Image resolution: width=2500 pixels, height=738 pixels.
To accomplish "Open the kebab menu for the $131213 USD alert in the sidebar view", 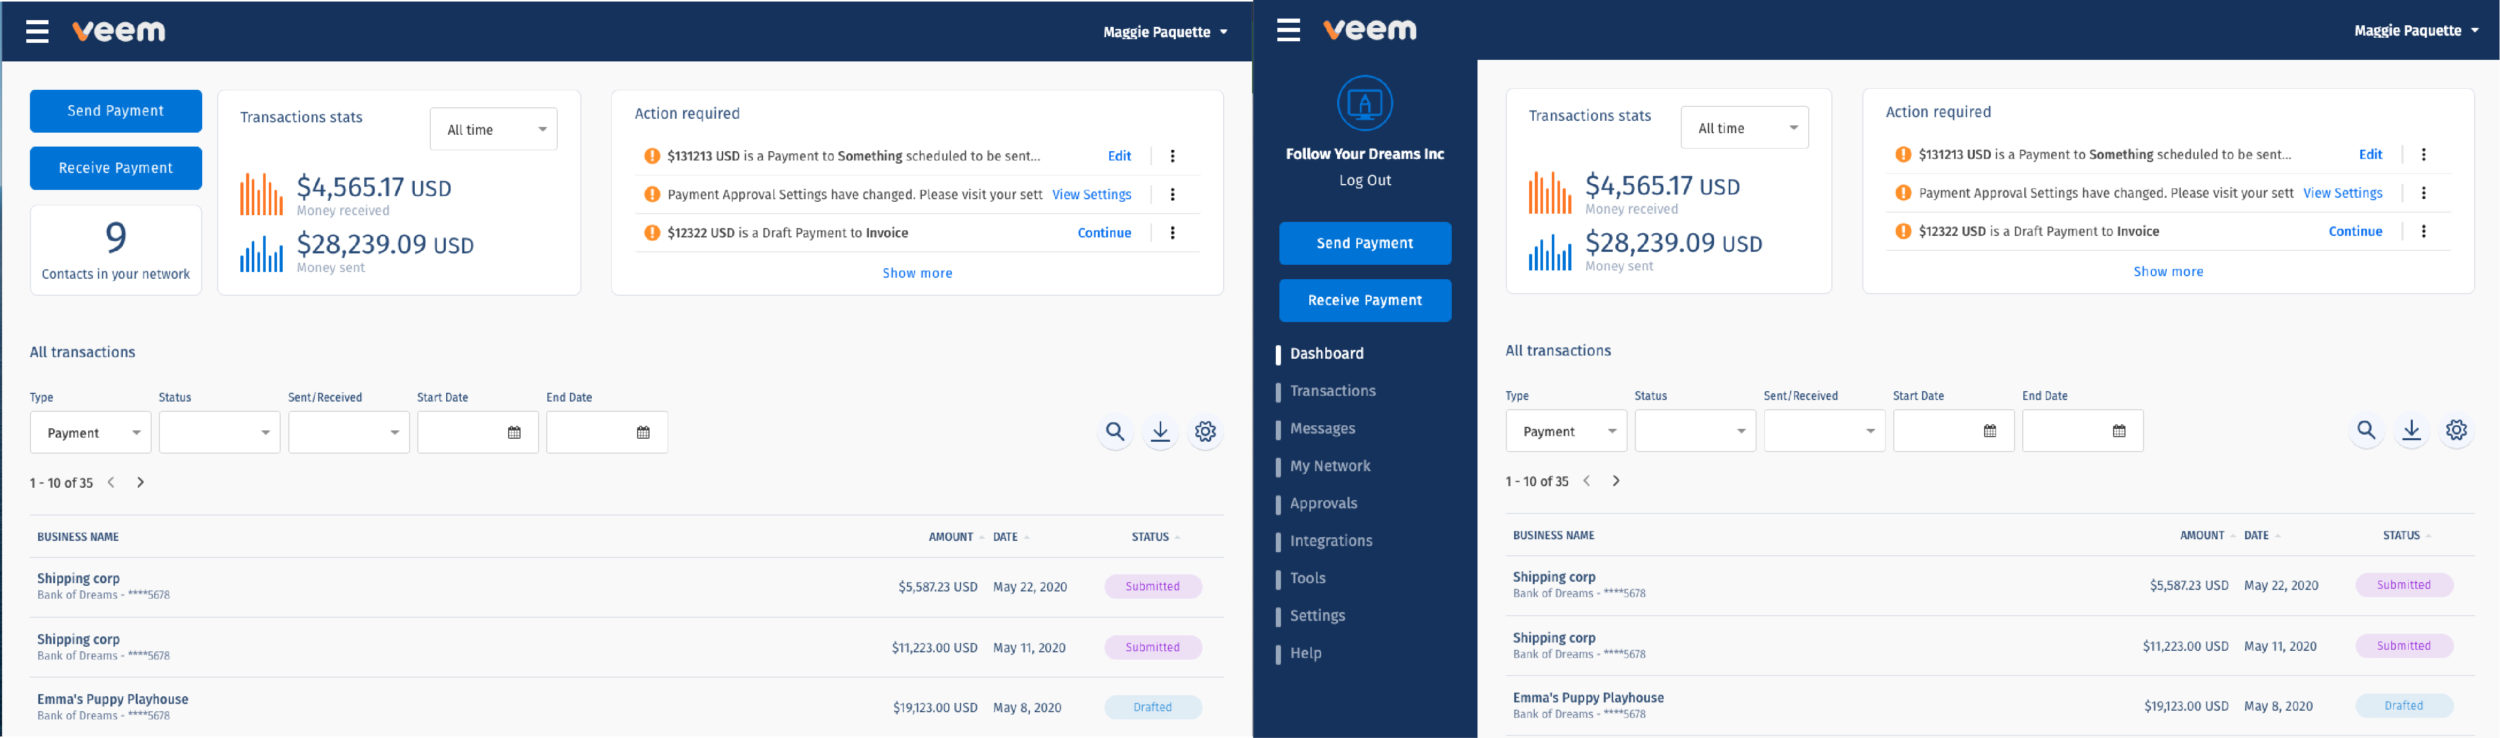I will (x=2424, y=155).
